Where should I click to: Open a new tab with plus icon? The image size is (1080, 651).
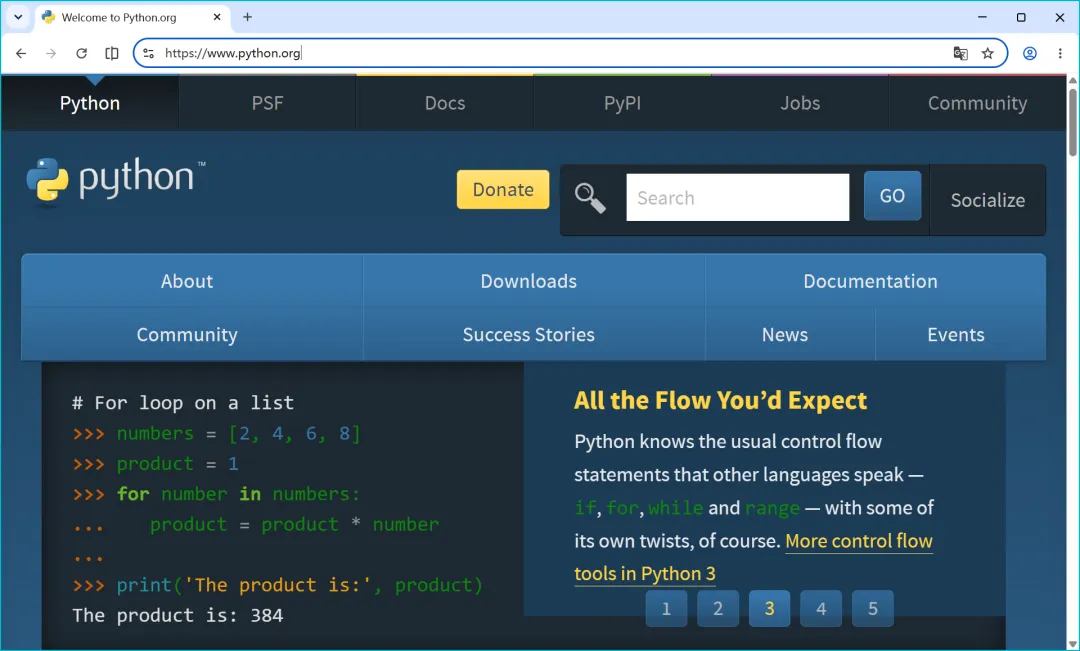pyautogui.click(x=247, y=17)
